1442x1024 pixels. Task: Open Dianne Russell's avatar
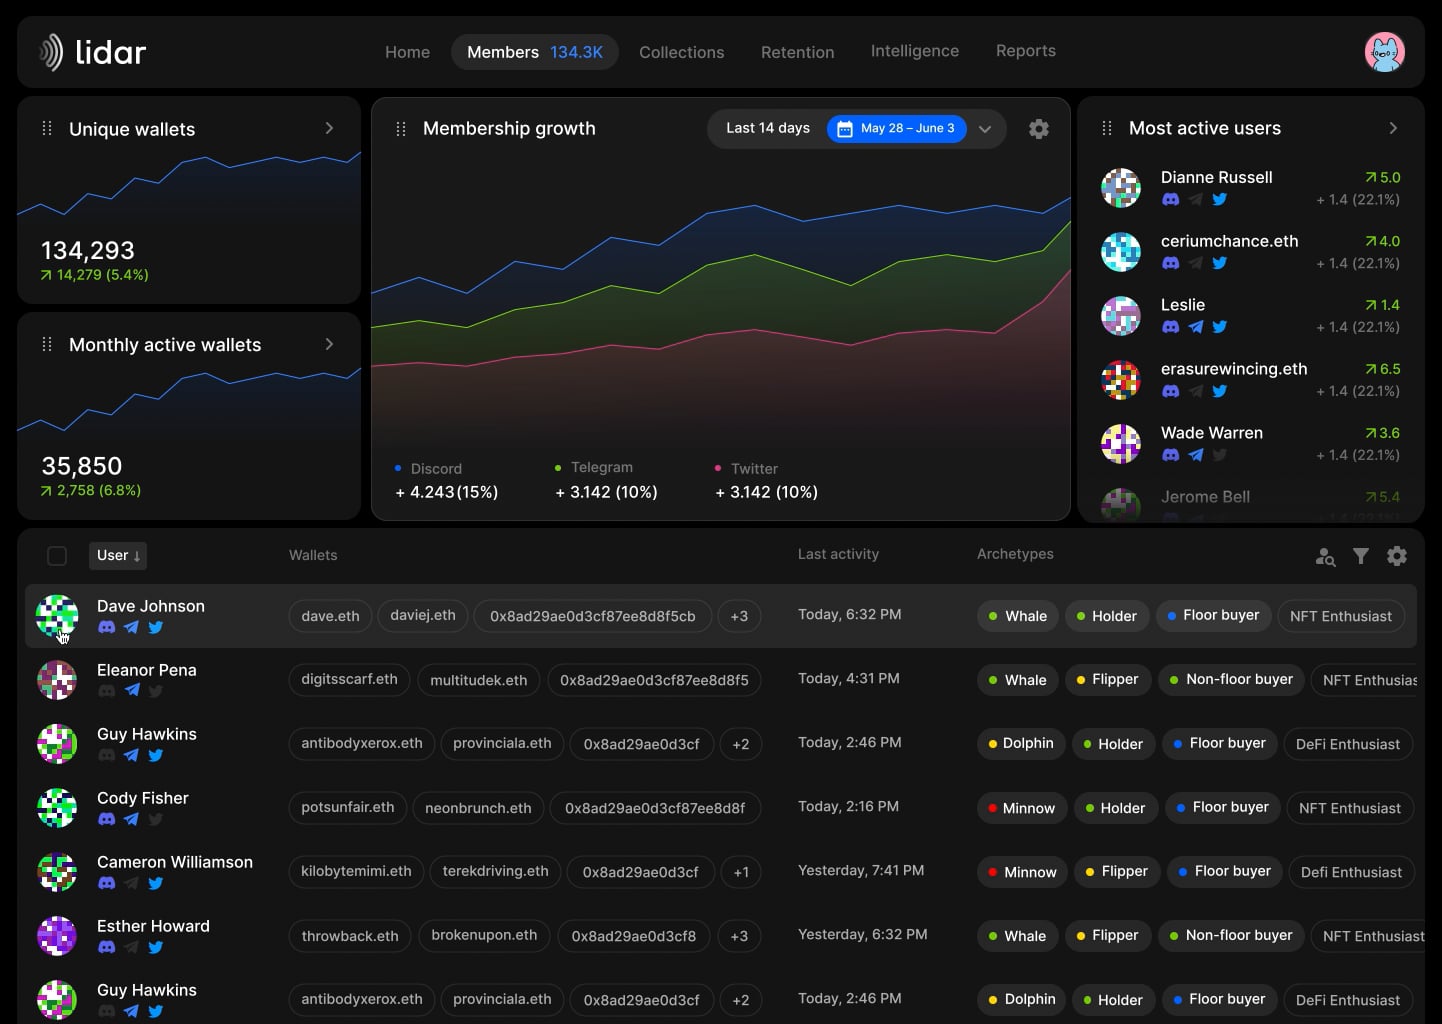tap(1121, 188)
